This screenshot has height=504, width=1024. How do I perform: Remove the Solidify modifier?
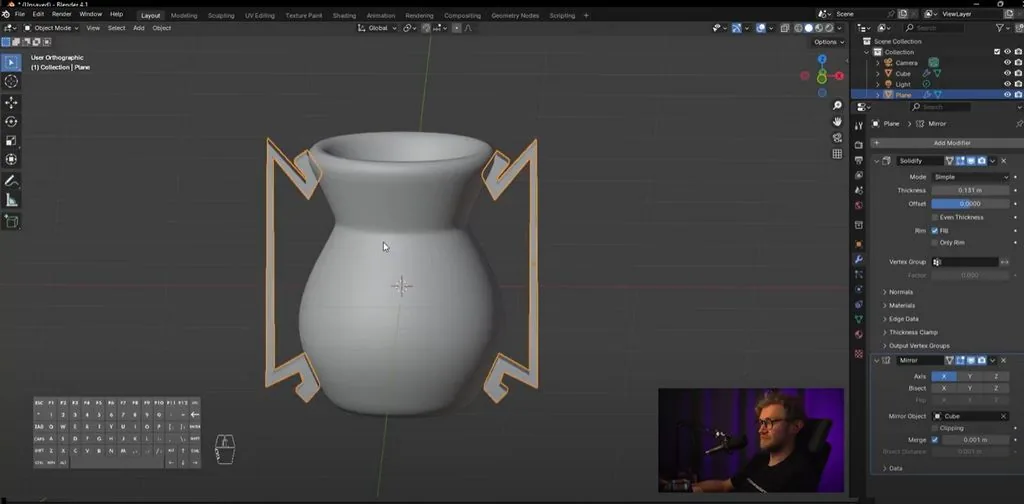pyautogui.click(x=1004, y=161)
